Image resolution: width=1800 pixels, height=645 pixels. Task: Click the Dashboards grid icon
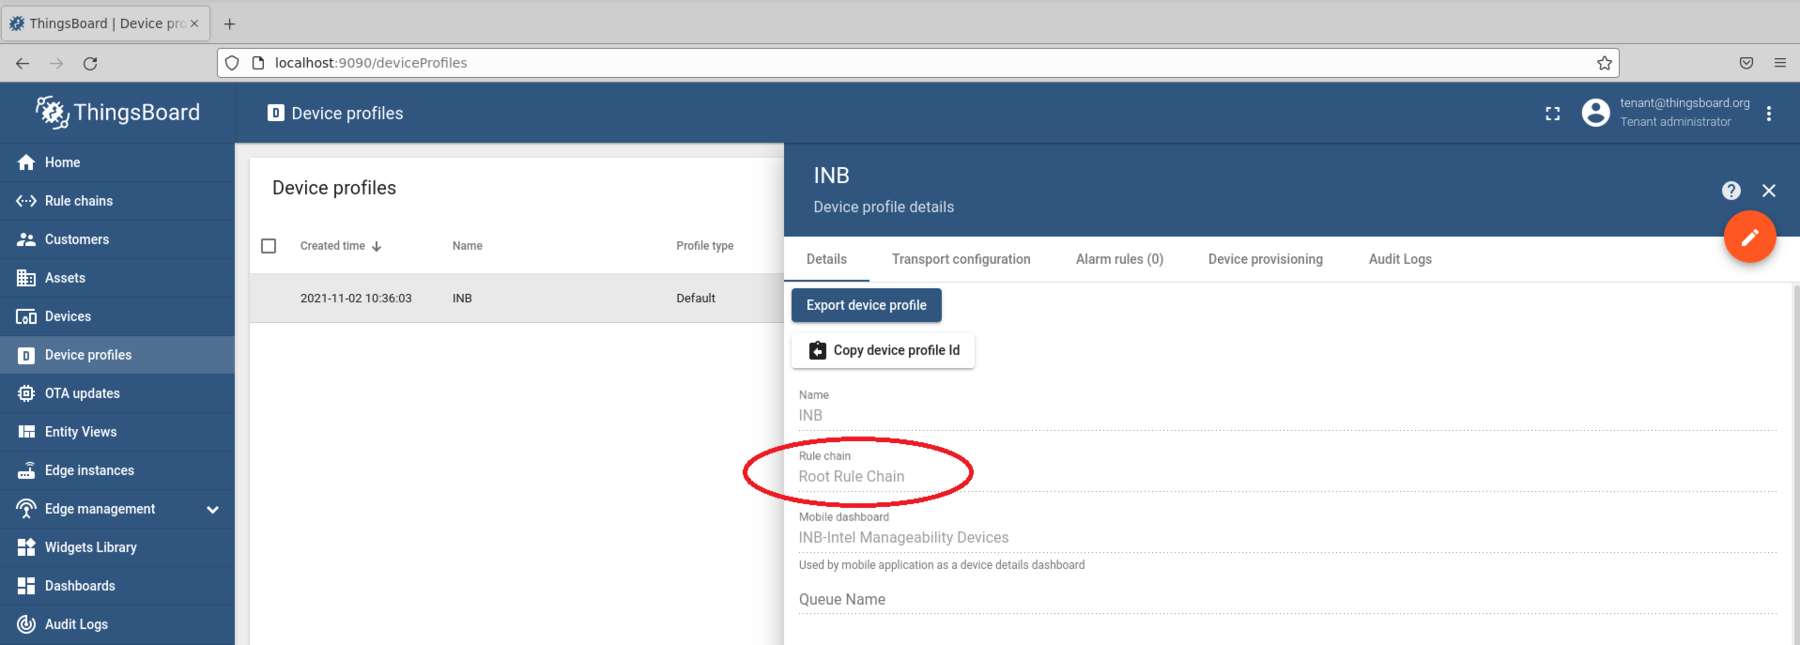coord(26,586)
